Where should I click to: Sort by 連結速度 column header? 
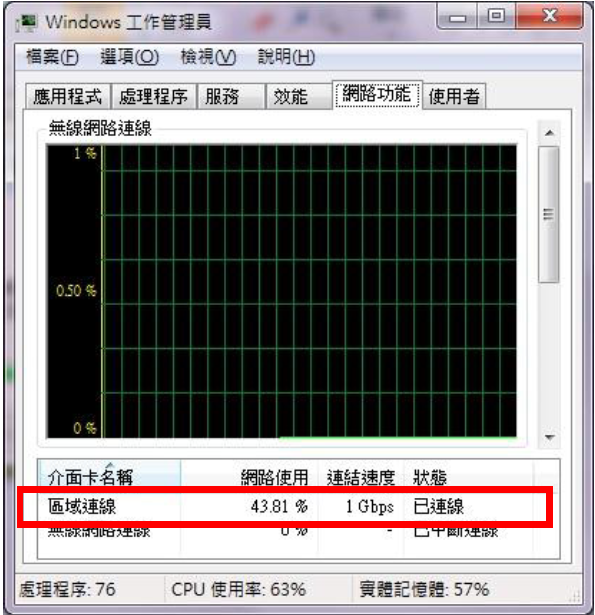361,477
